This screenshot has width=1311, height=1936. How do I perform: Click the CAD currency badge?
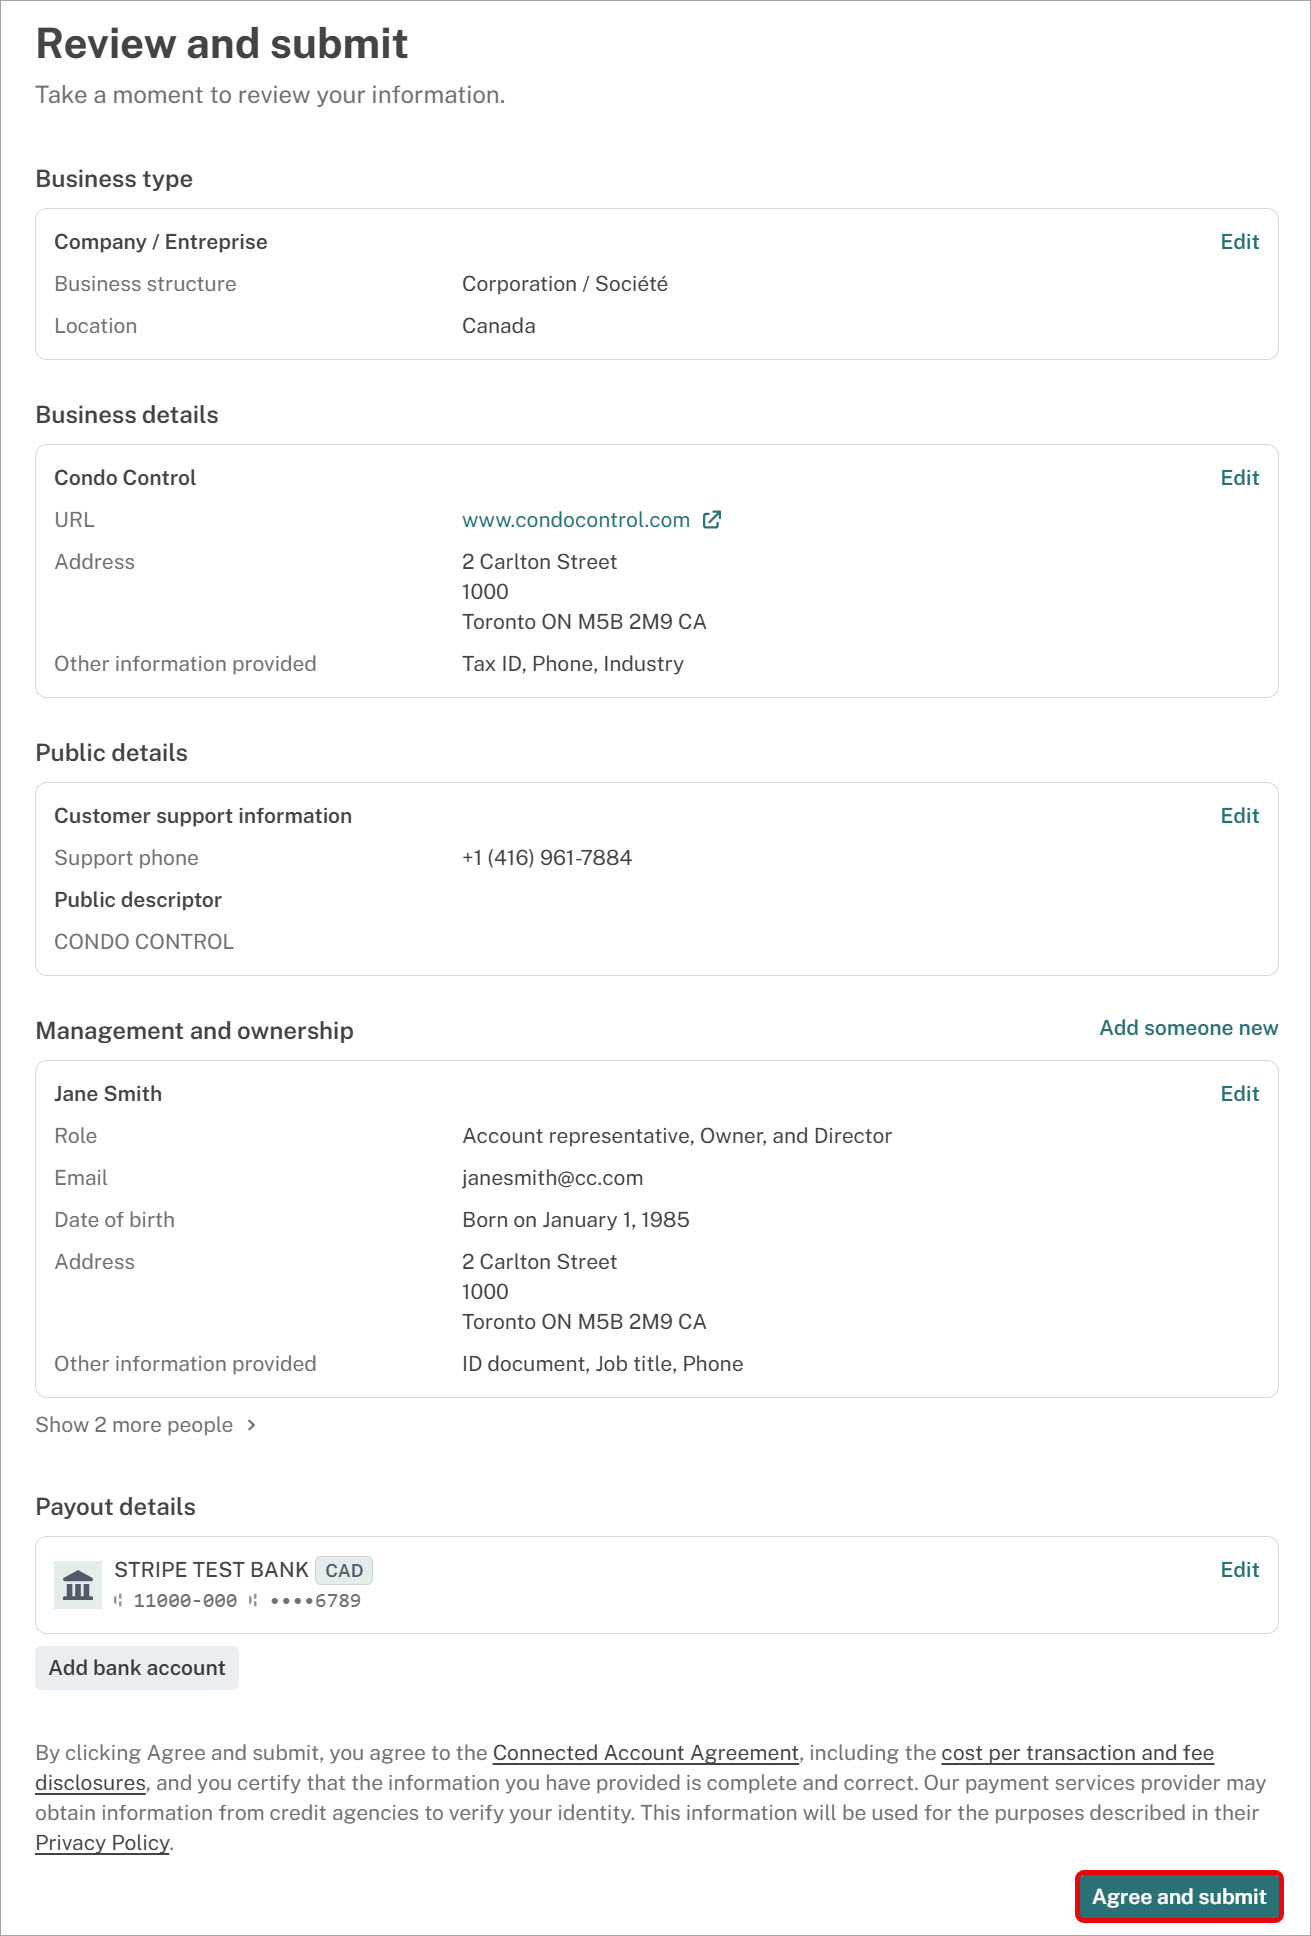[x=344, y=1570]
